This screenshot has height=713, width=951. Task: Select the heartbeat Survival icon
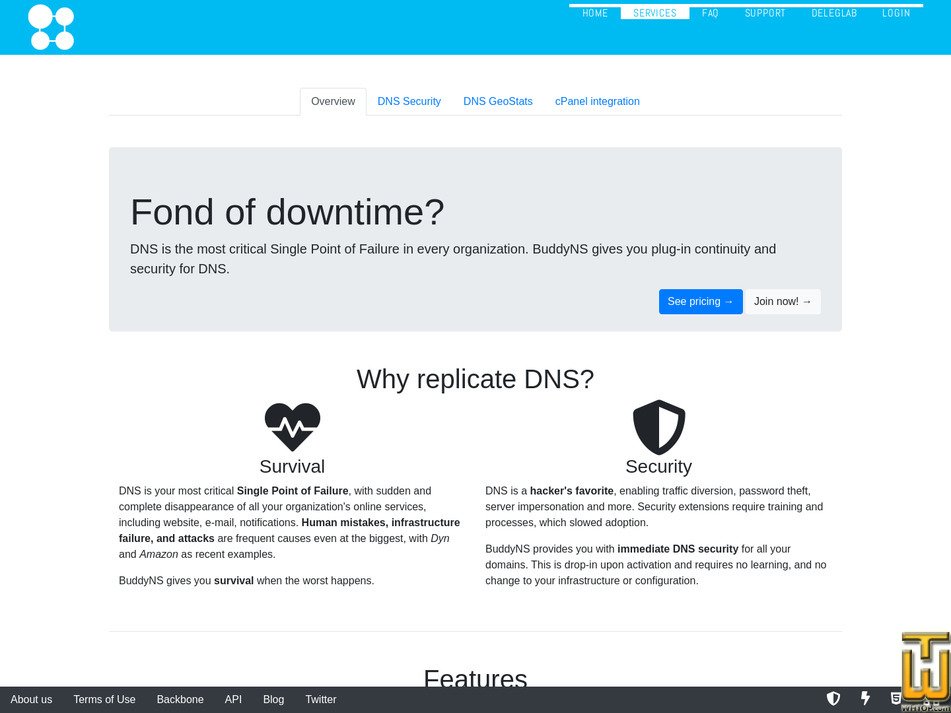tap(291, 427)
